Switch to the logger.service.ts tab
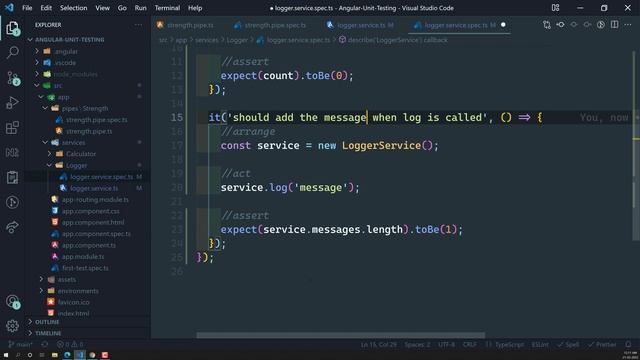 361,25
